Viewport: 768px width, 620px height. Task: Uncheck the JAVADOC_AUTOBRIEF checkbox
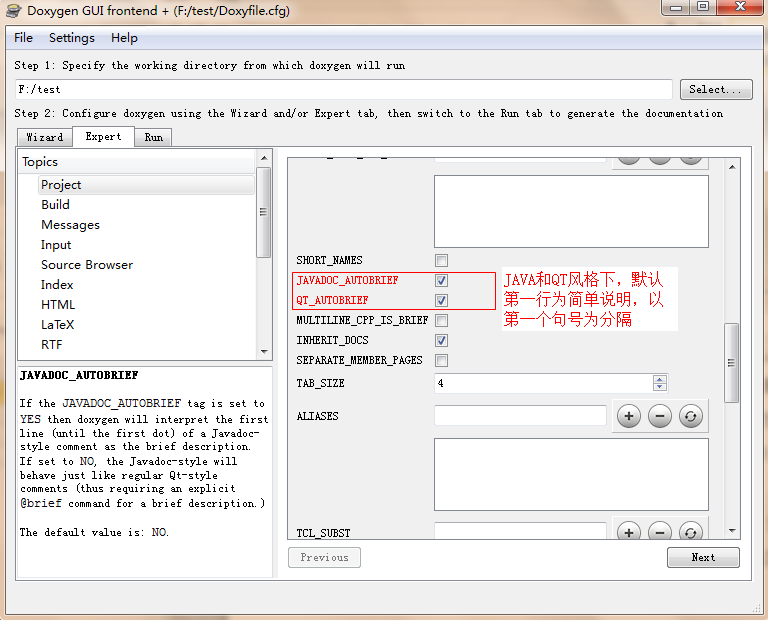point(441,281)
